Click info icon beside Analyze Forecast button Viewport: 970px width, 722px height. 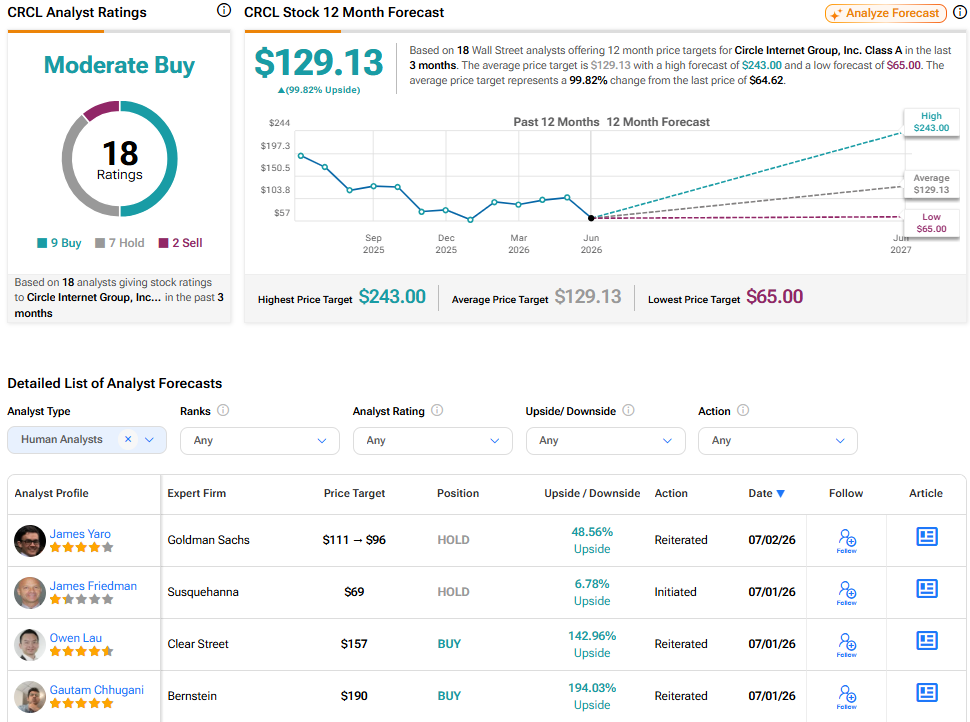click(959, 12)
